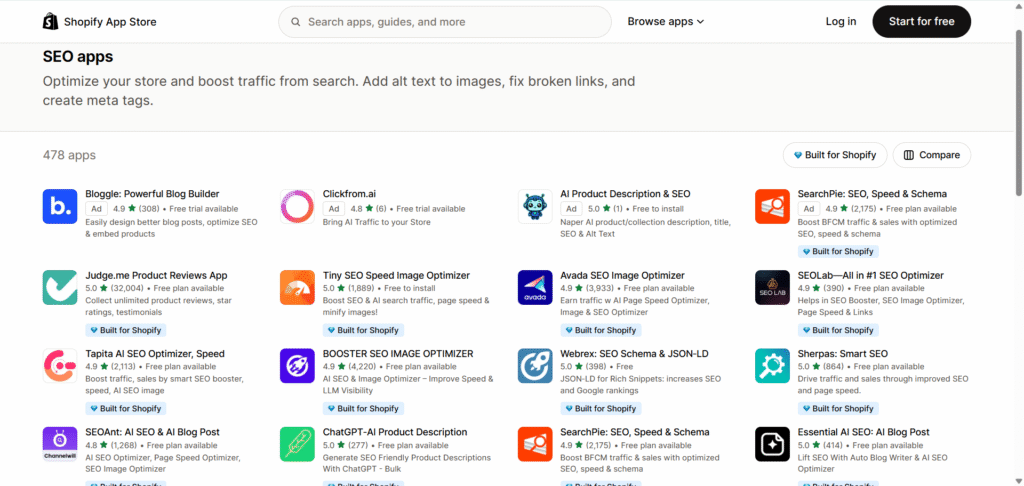Image resolution: width=1024 pixels, height=486 pixels.
Task: Click the Log in link
Action: (x=840, y=22)
